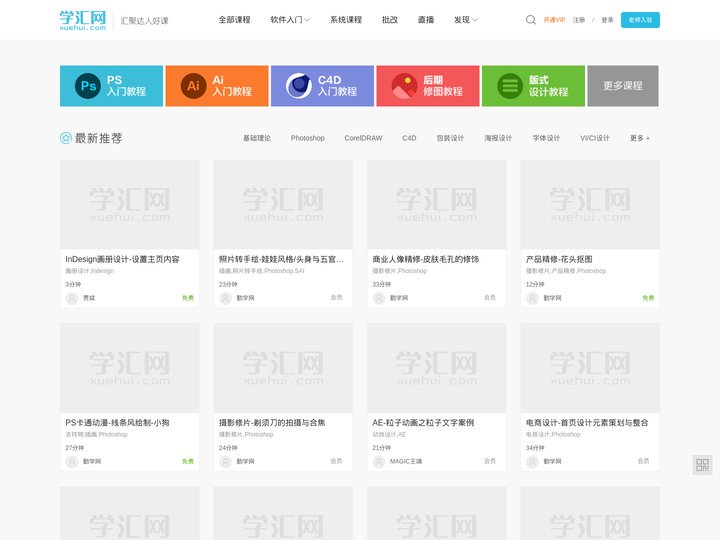720x540 pixels.
Task: Click title AE-粒子动画之粒子文字案例
Action: (423, 423)
